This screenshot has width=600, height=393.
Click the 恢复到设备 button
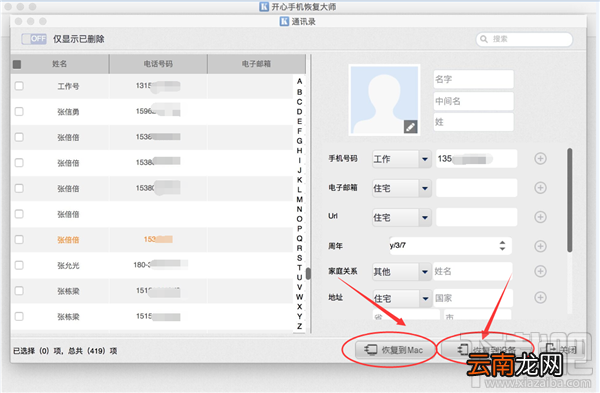[x=487, y=350]
